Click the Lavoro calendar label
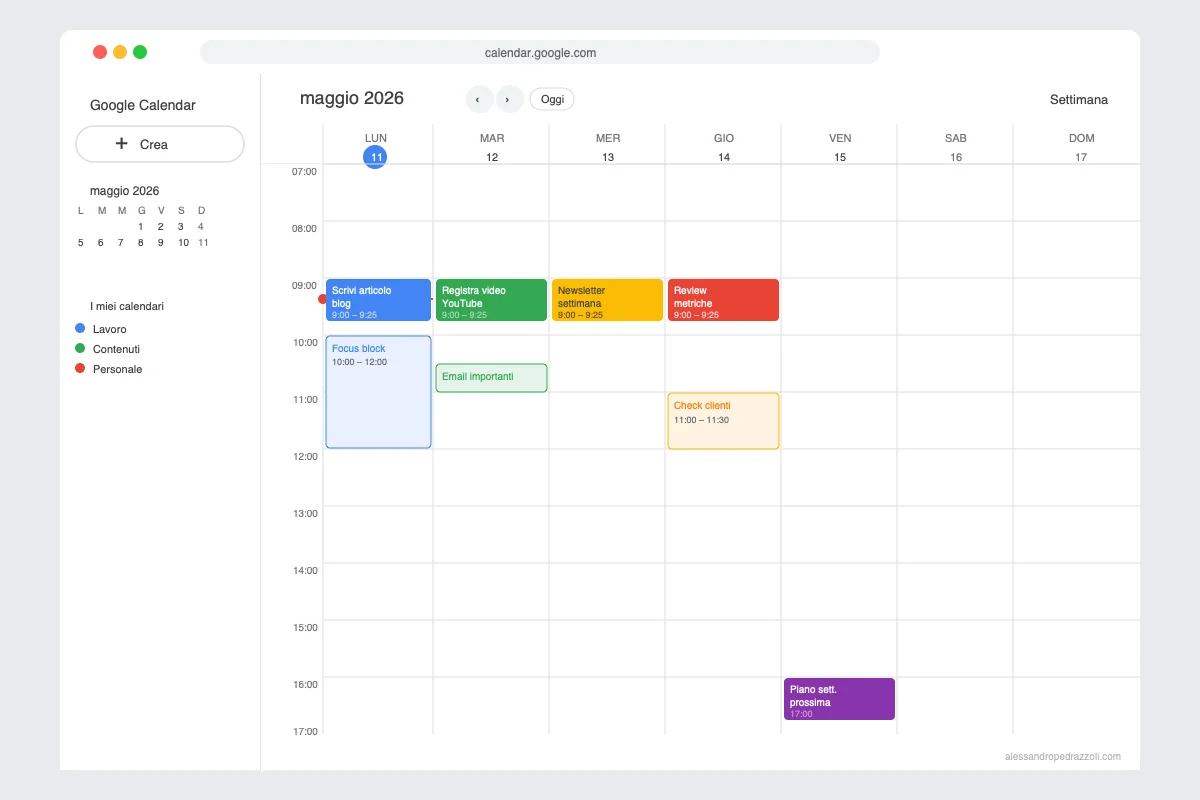Screen dimensions: 1200x800 tap(110, 329)
